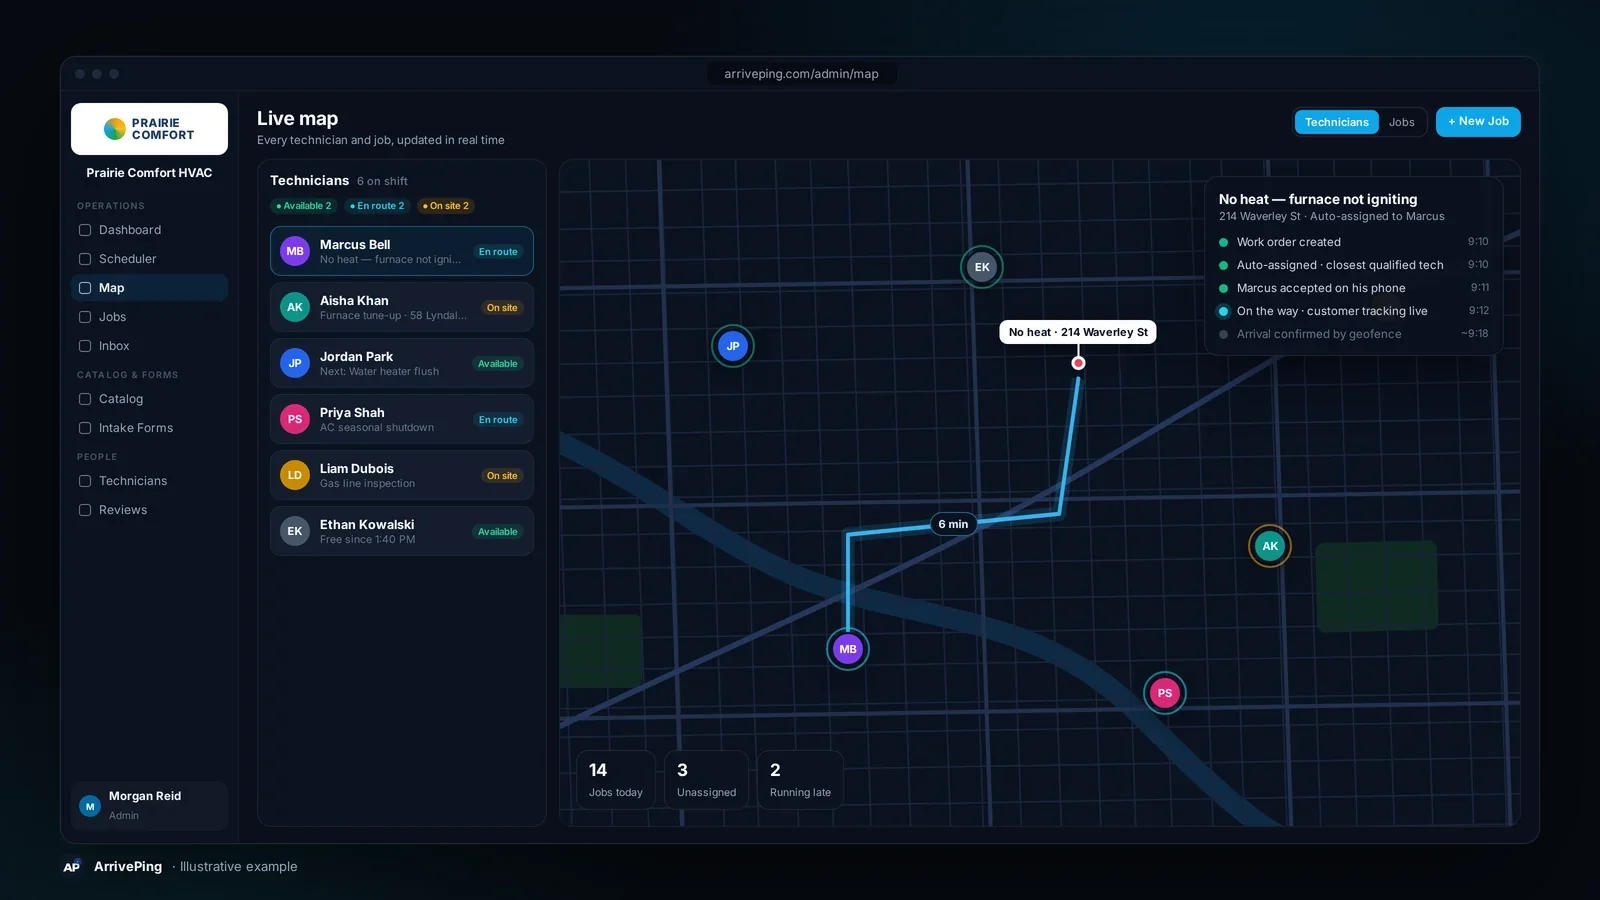
Task: Click Priya Shah's PS avatar in list
Action: click(295, 419)
